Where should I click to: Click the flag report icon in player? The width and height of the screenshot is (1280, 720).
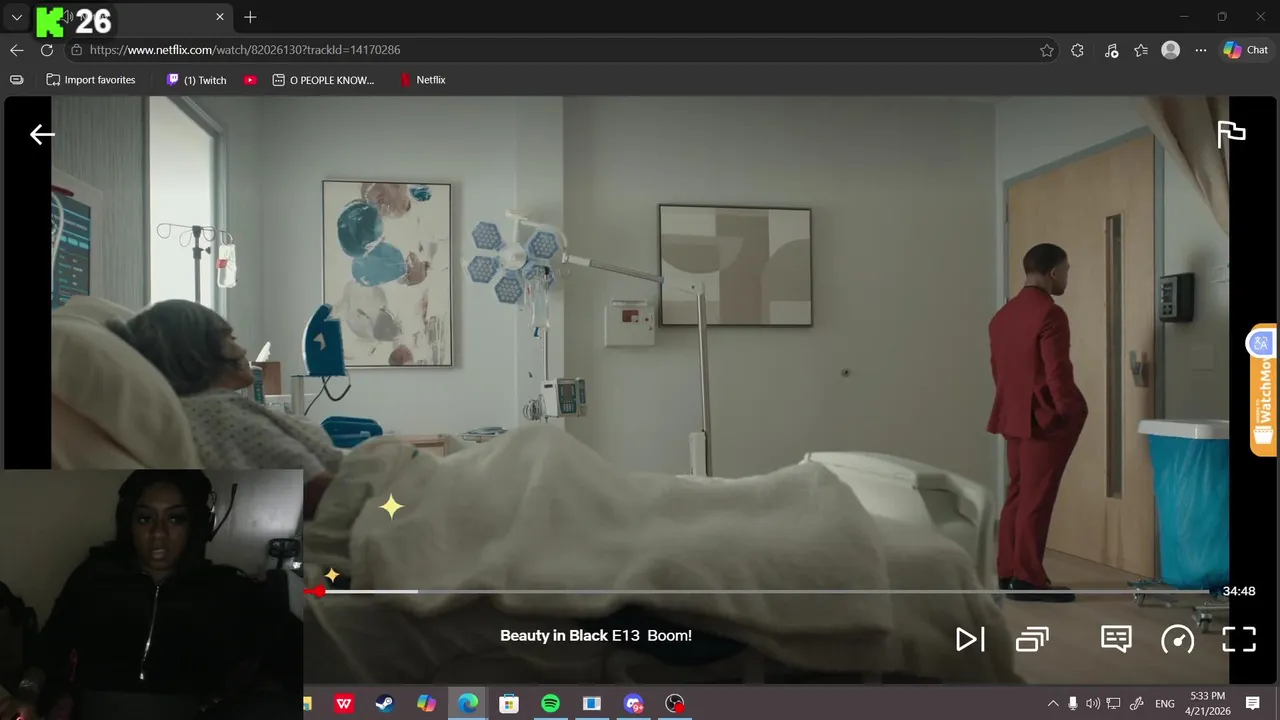[x=1231, y=134]
